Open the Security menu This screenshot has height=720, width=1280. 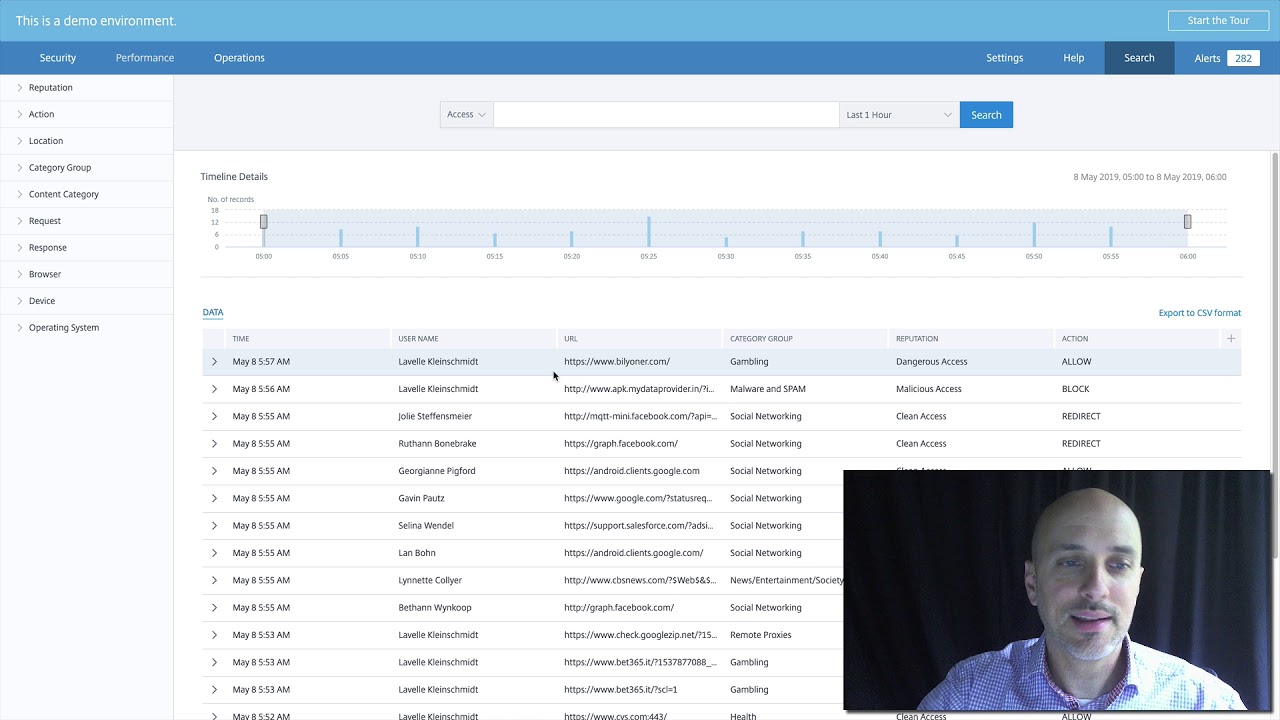(58, 58)
